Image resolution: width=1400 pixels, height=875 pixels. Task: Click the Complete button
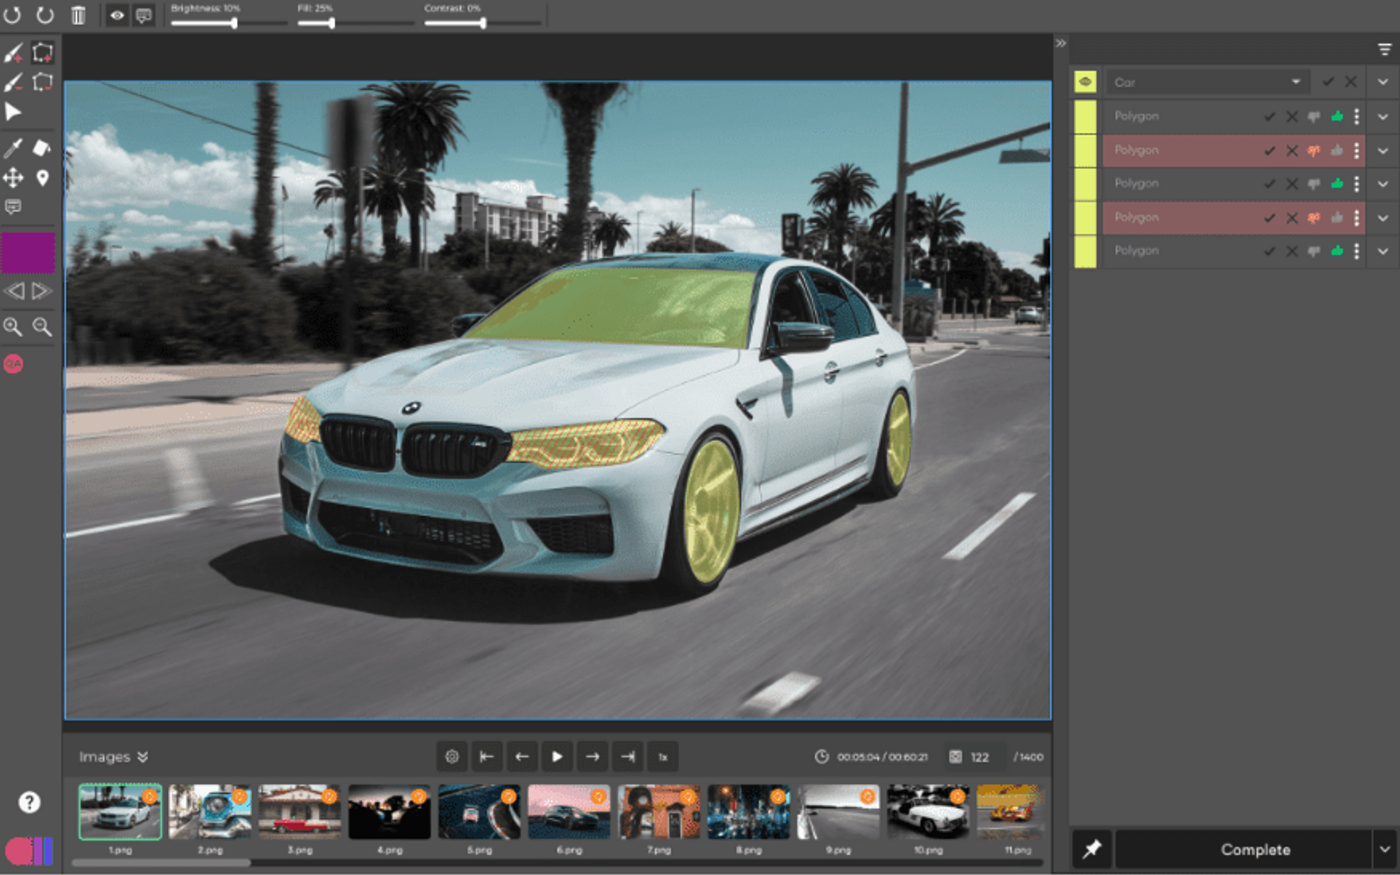1243,849
